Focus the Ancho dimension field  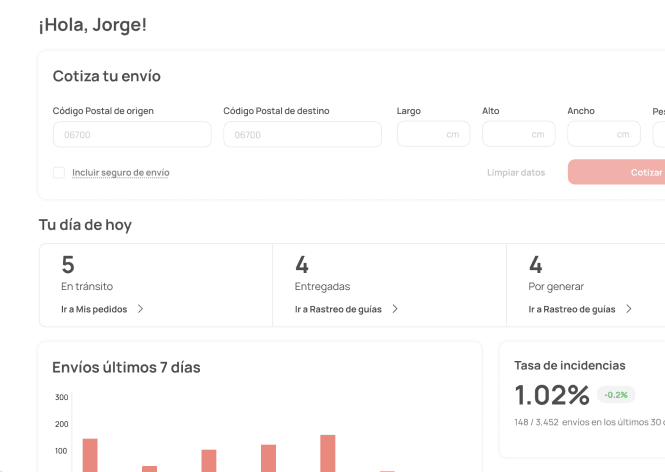click(x=604, y=134)
